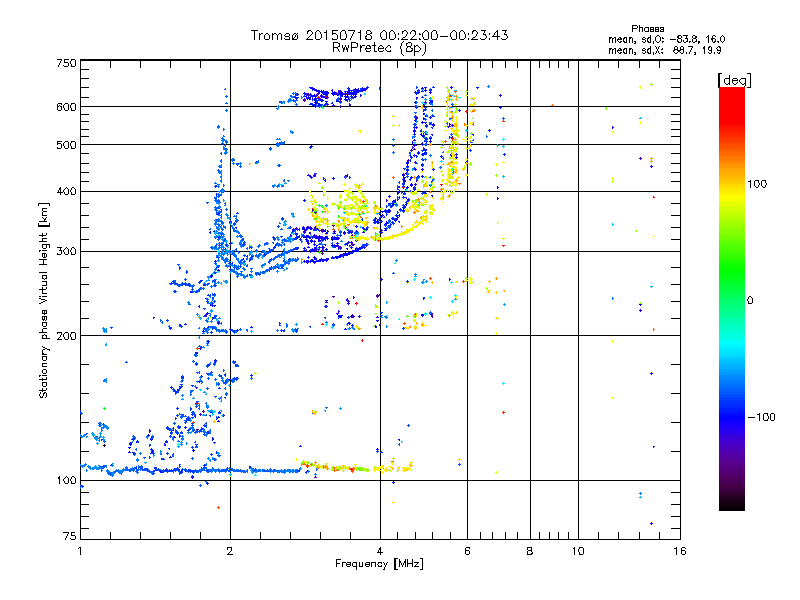Click the y-axis tick label '500'

[66, 145]
